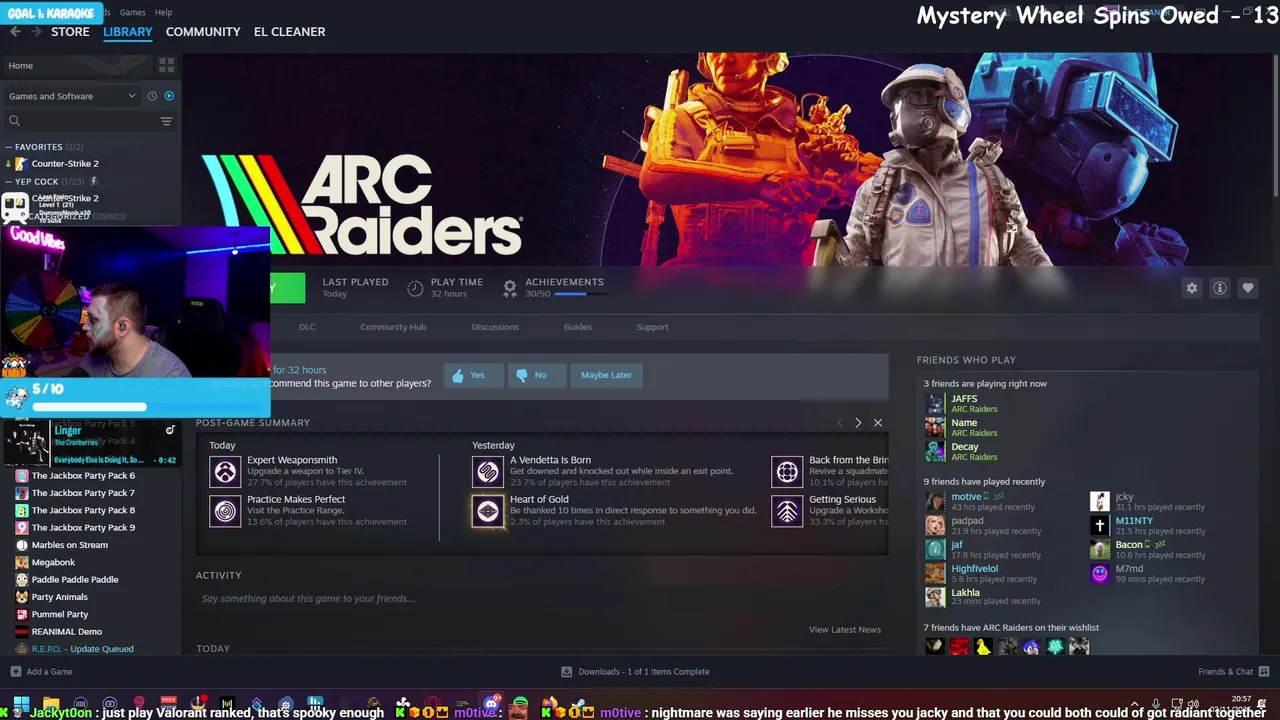Go back with the navigation arrow
This screenshot has width=1280, height=720.
click(15, 32)
